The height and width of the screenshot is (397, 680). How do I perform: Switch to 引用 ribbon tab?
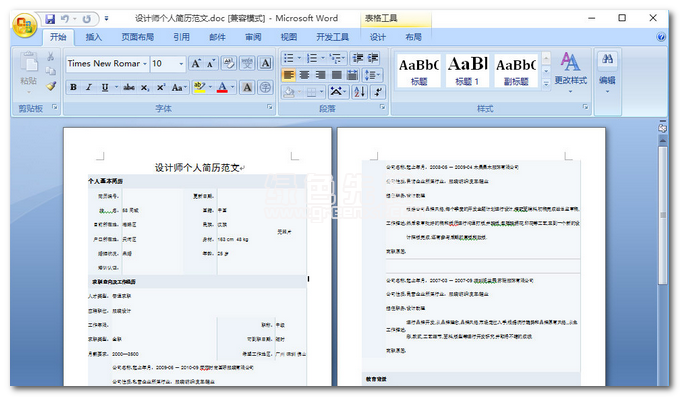[x=181, y=37]
